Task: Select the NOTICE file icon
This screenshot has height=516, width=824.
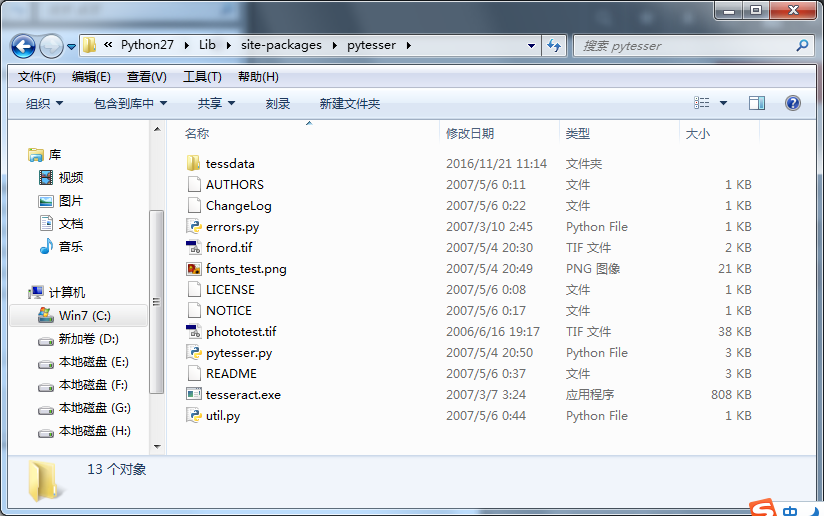Action: click(x=194, y=310)
